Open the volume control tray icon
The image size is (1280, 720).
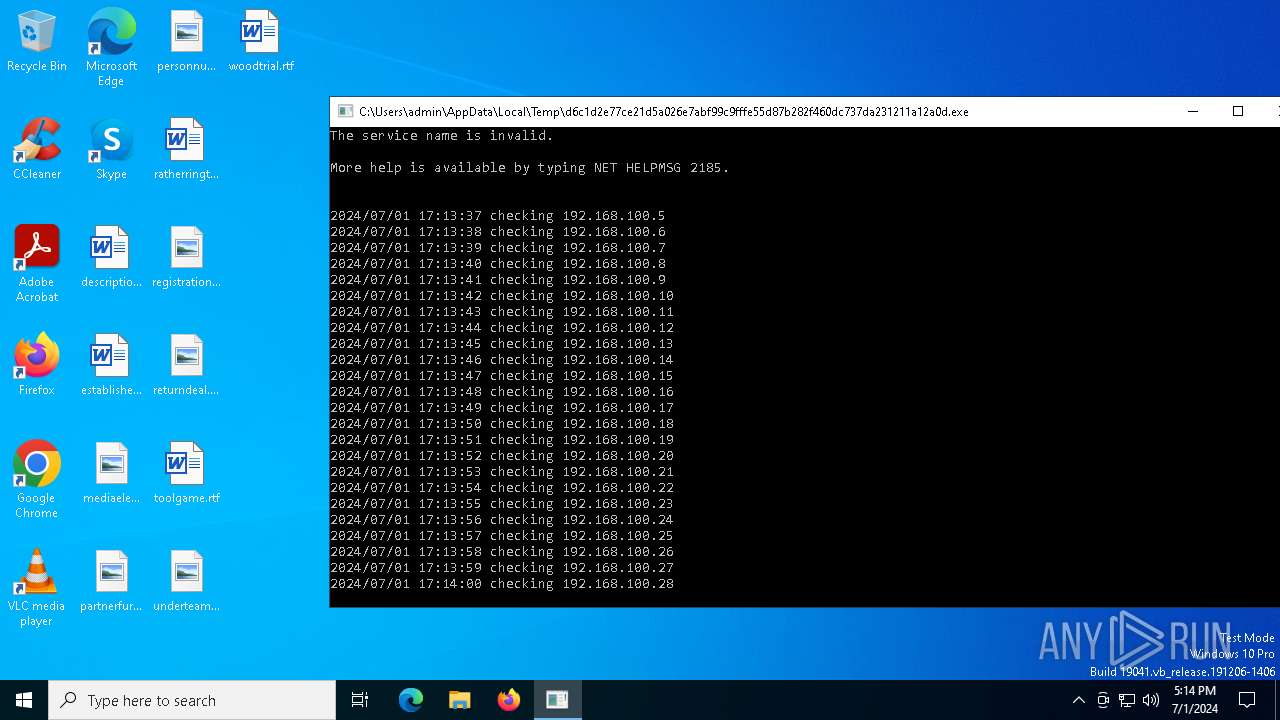coord(1151,700)
